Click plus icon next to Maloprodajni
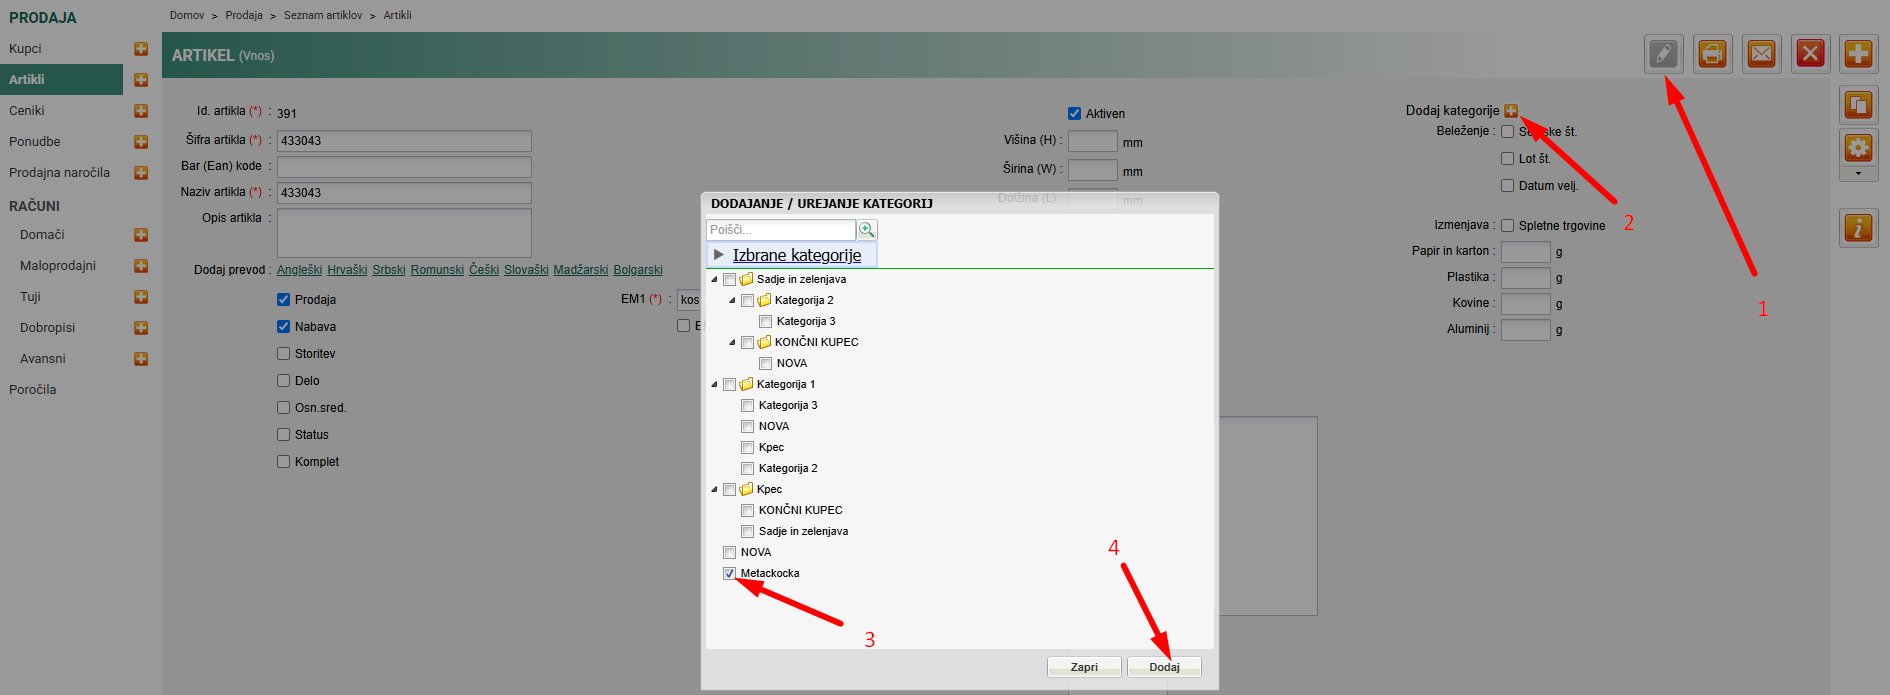 pyautogui.click(x=141, y=266)
